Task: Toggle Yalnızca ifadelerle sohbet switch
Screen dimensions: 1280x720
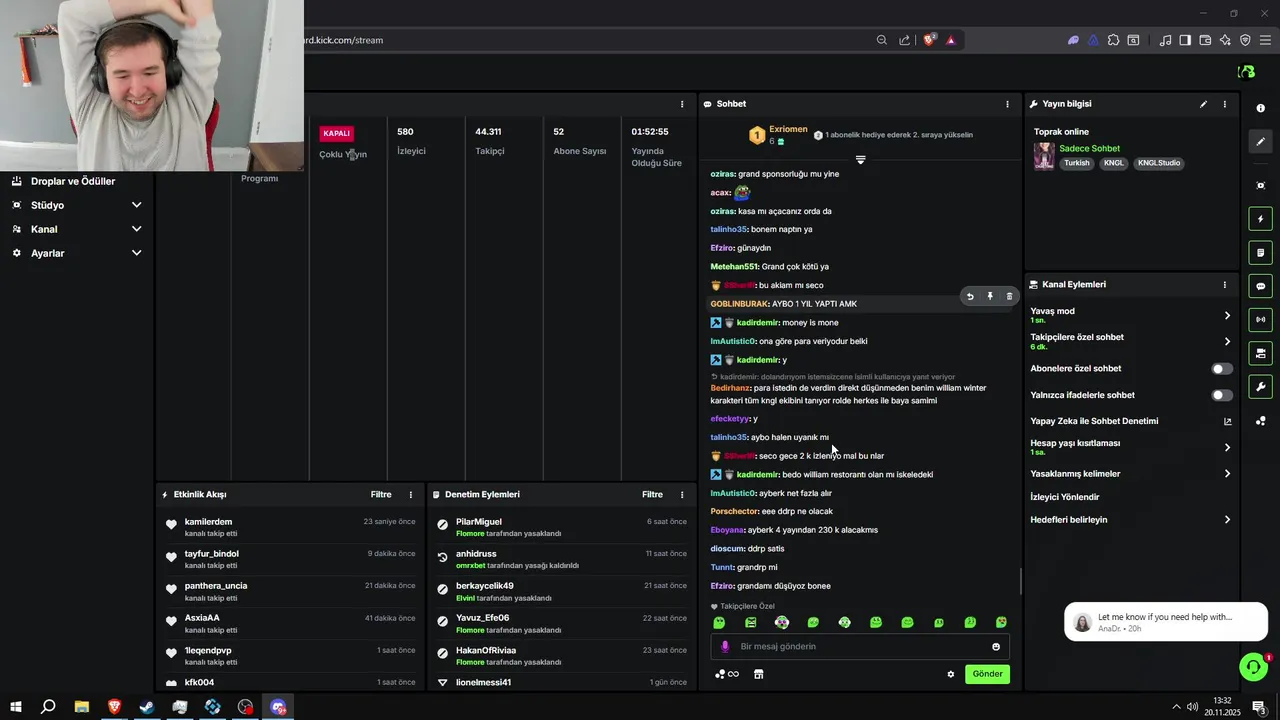Action: click(x=1222, y=395)
